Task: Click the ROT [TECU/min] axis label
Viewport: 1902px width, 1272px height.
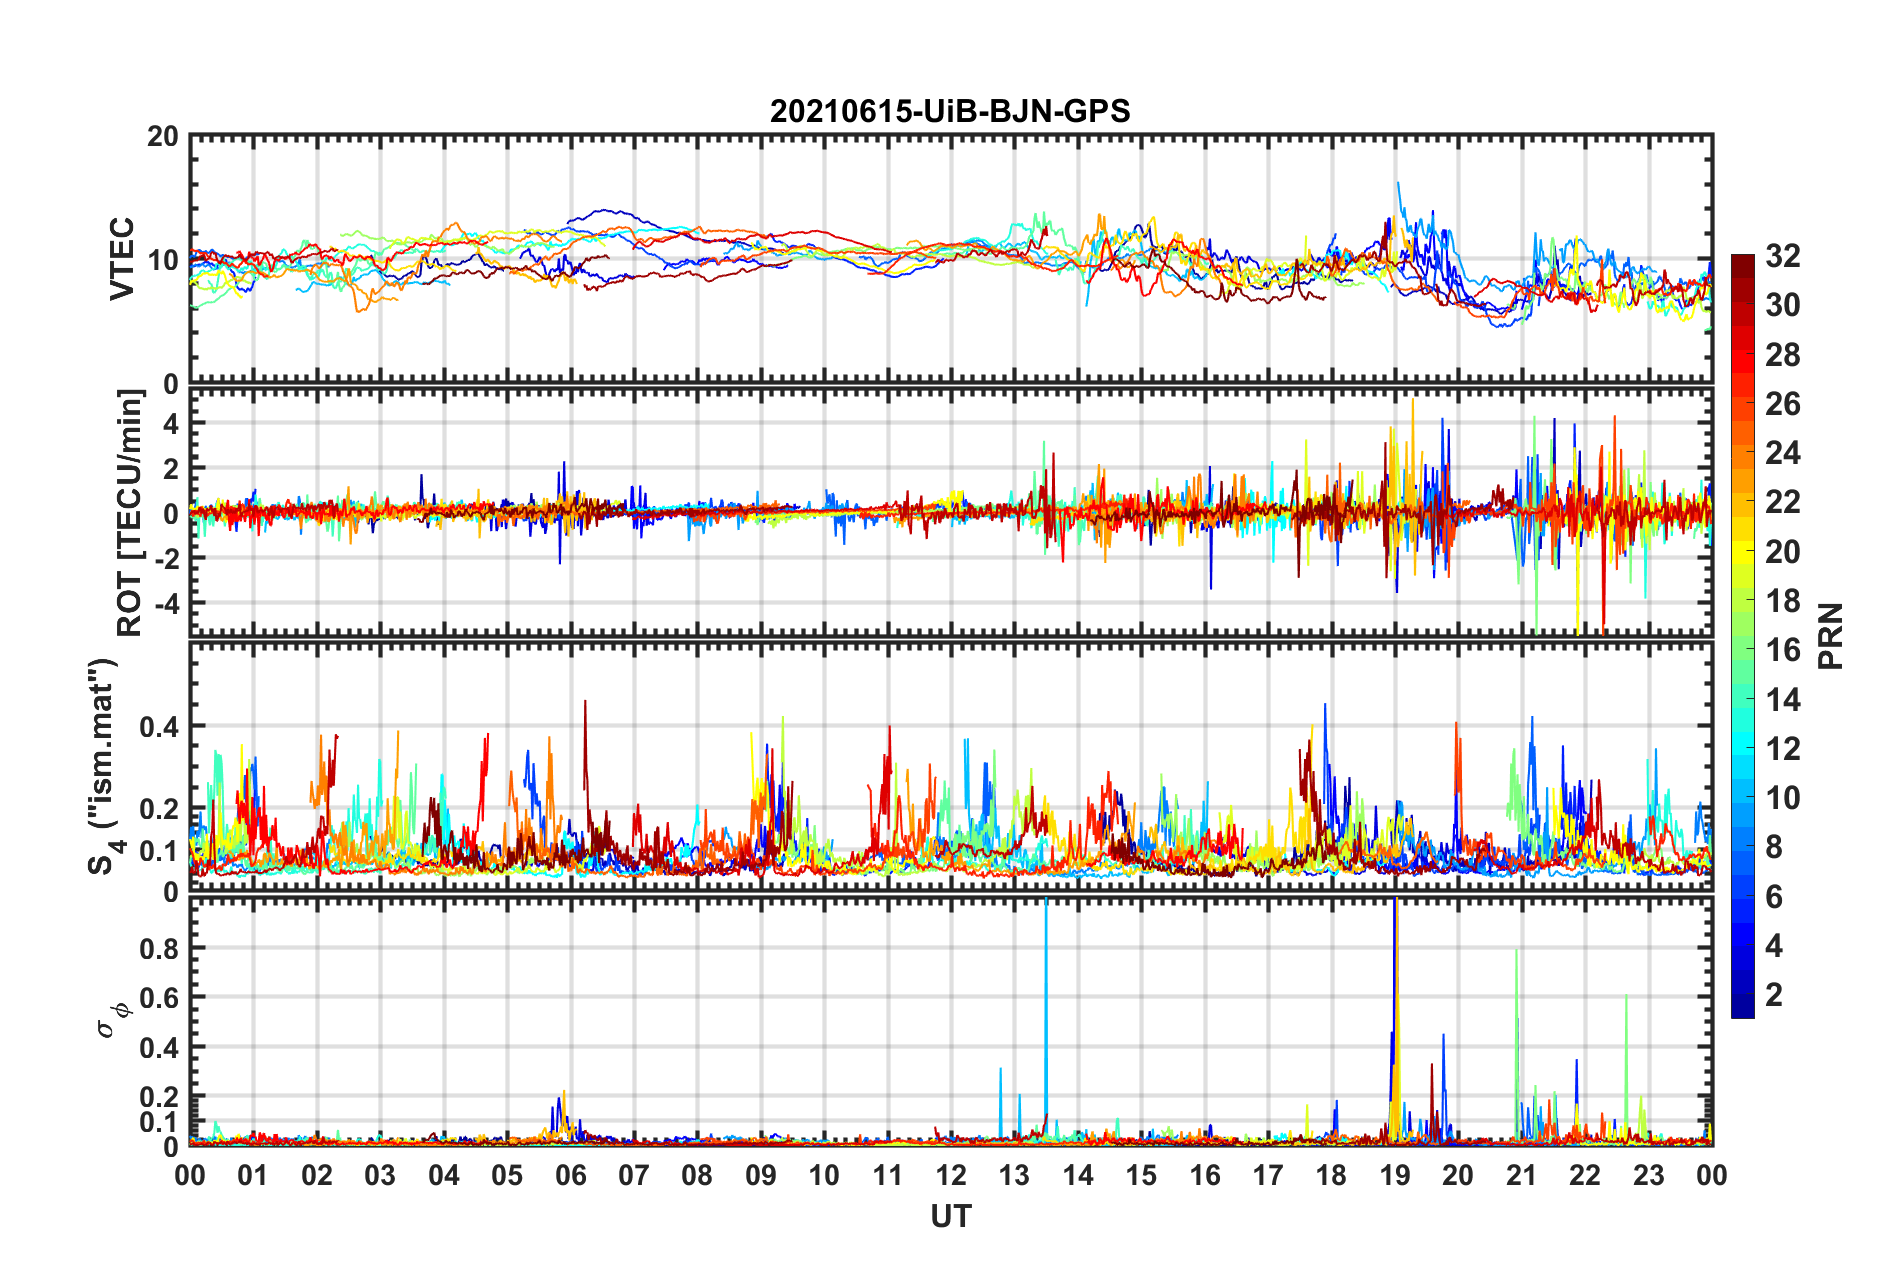Action: tap(129, 512)
